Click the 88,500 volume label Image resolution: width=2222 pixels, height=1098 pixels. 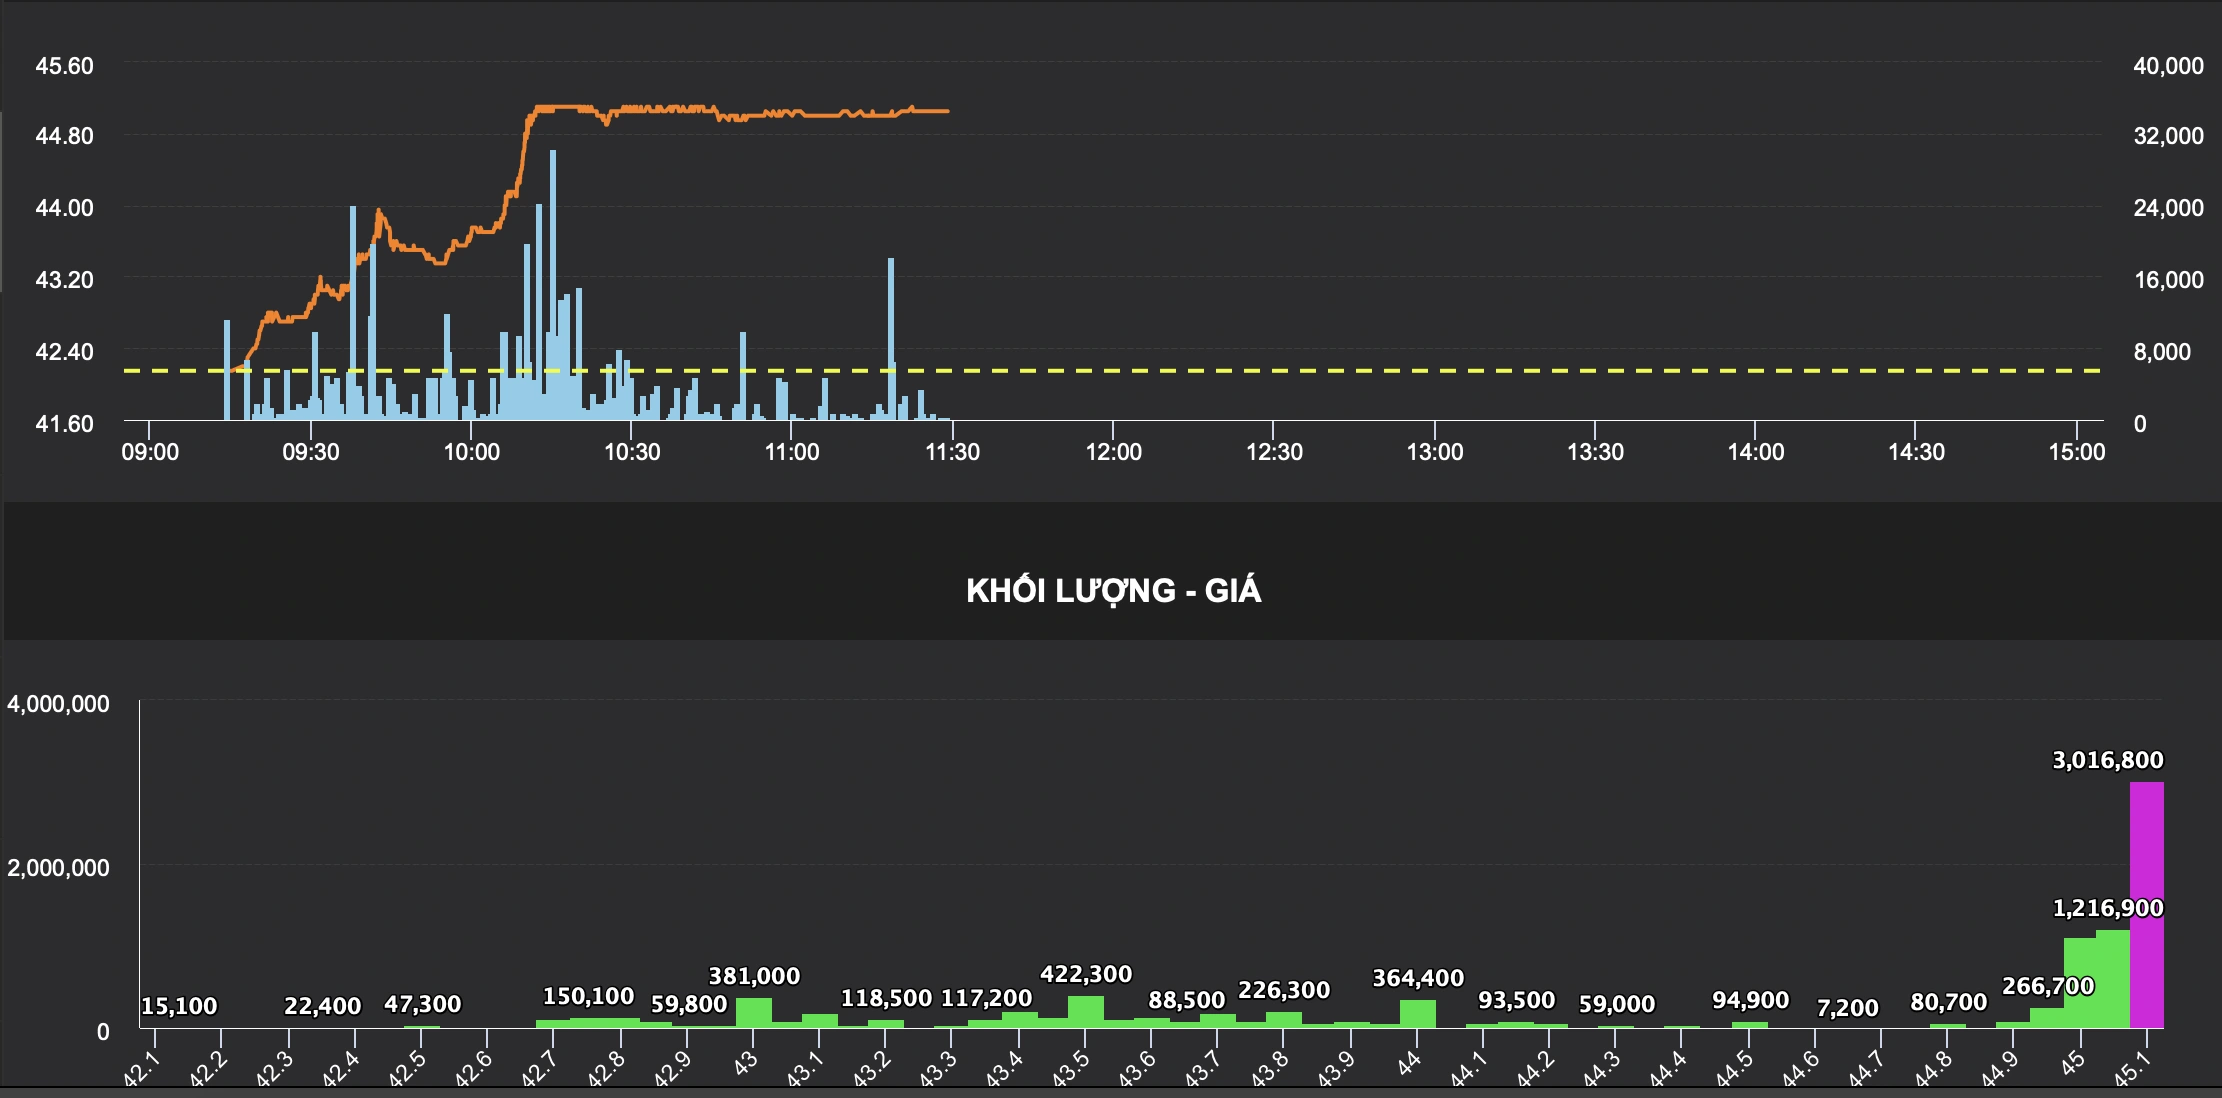click(1186, 1000)
